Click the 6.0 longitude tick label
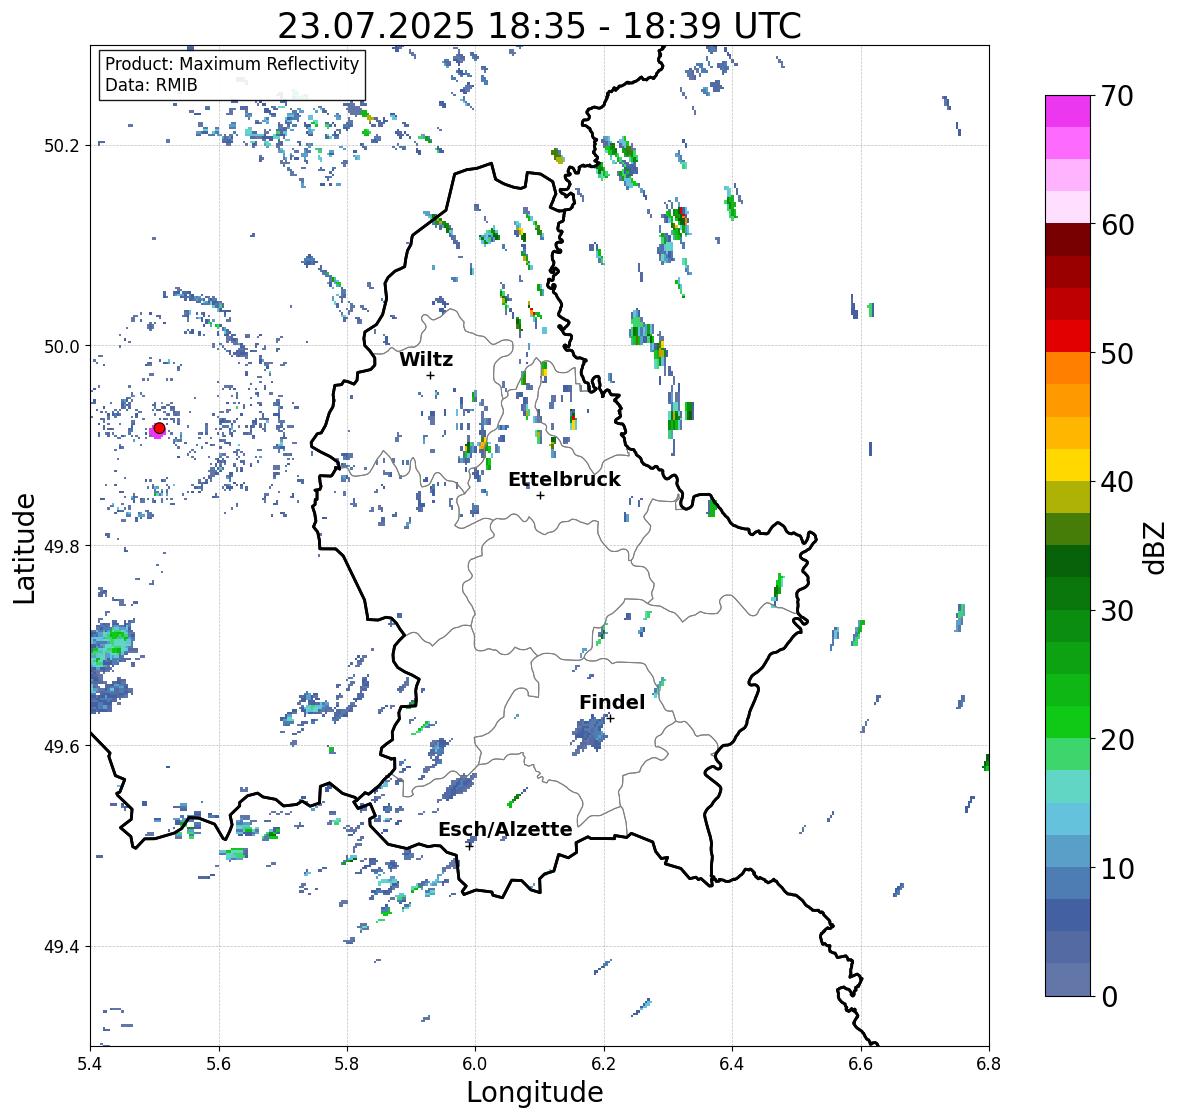 click(475, 1064)
